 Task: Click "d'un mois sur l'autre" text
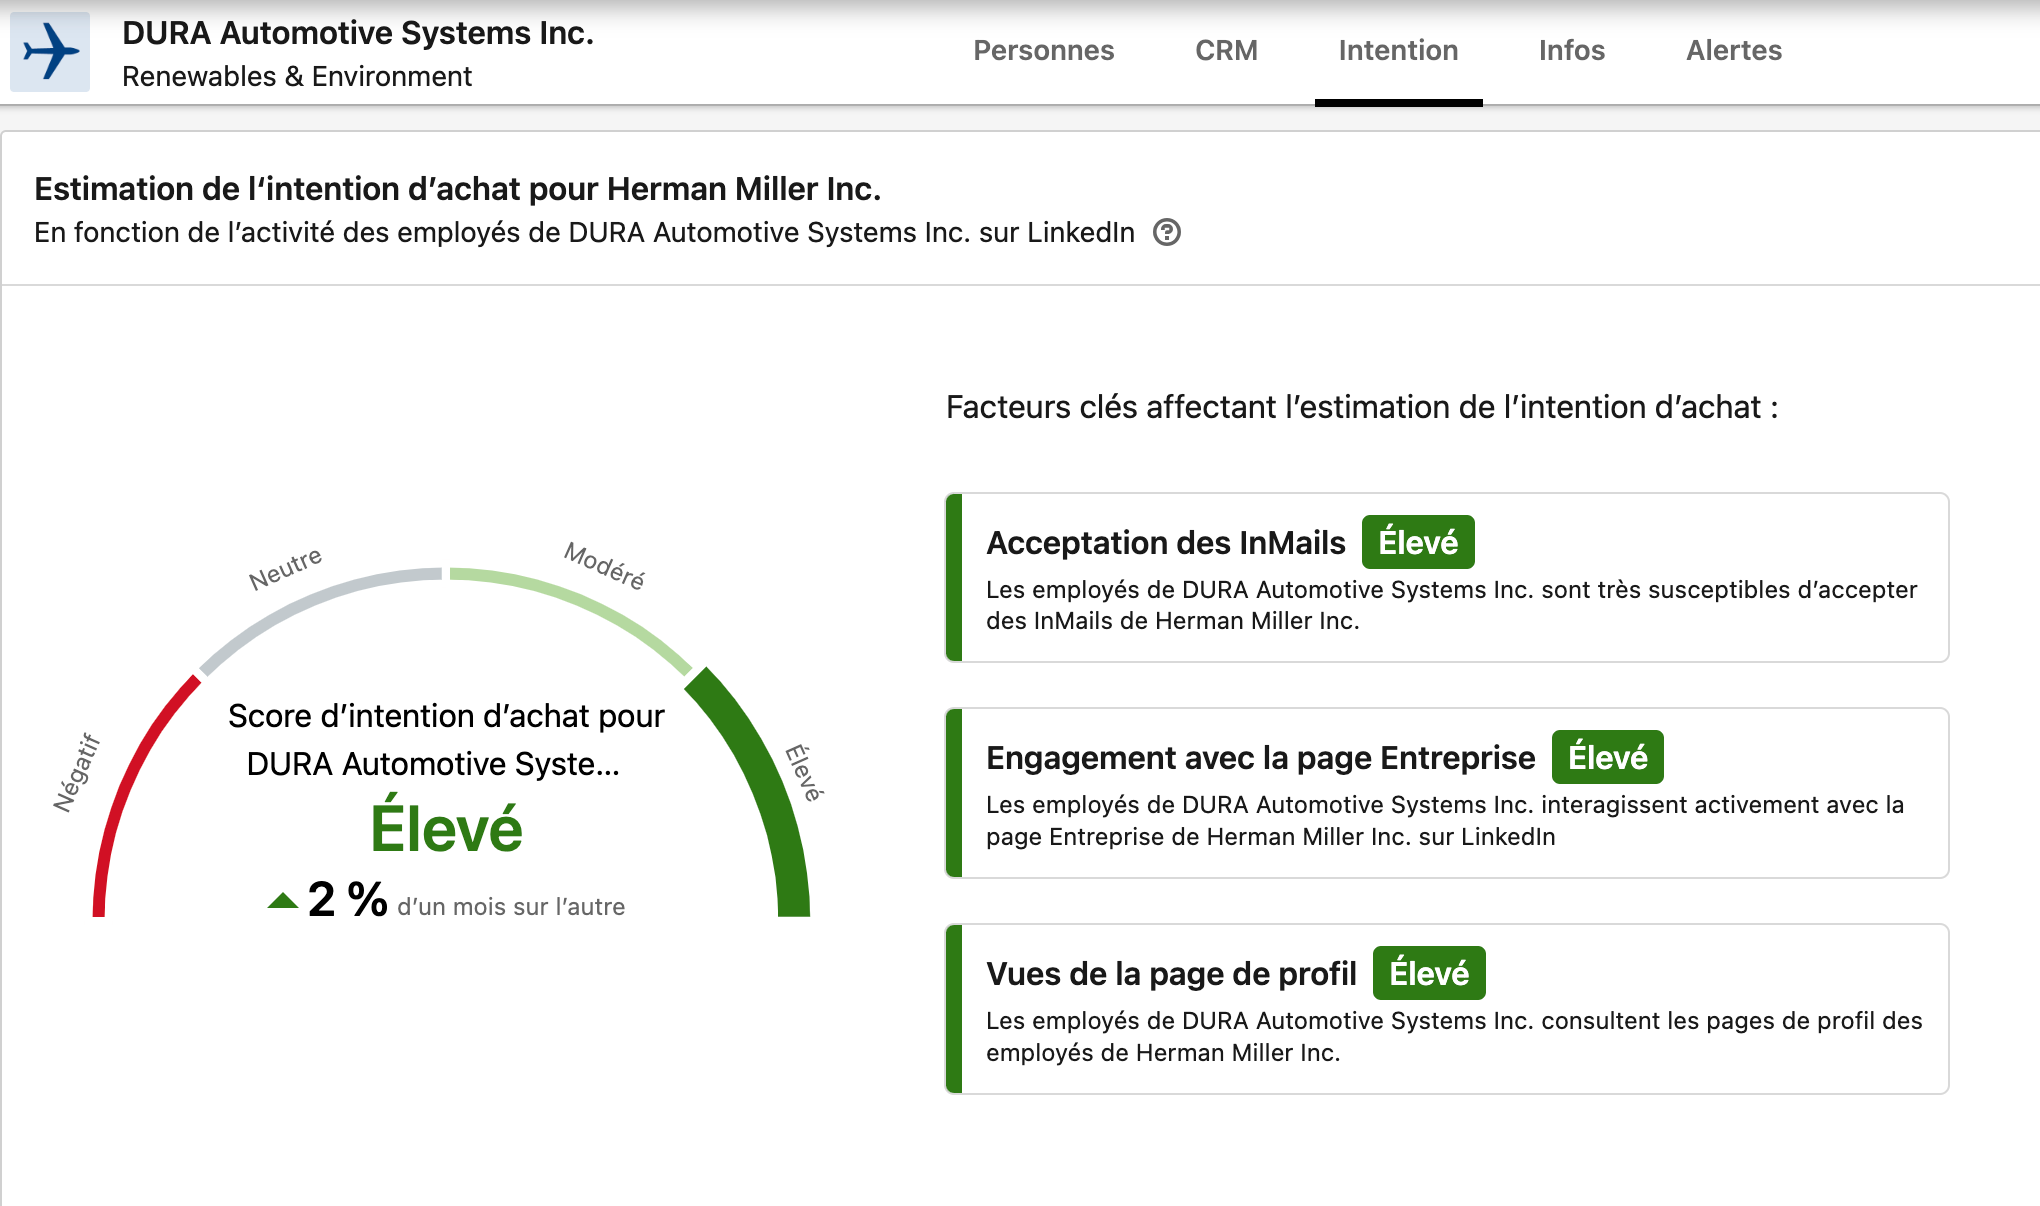(511, 907)
